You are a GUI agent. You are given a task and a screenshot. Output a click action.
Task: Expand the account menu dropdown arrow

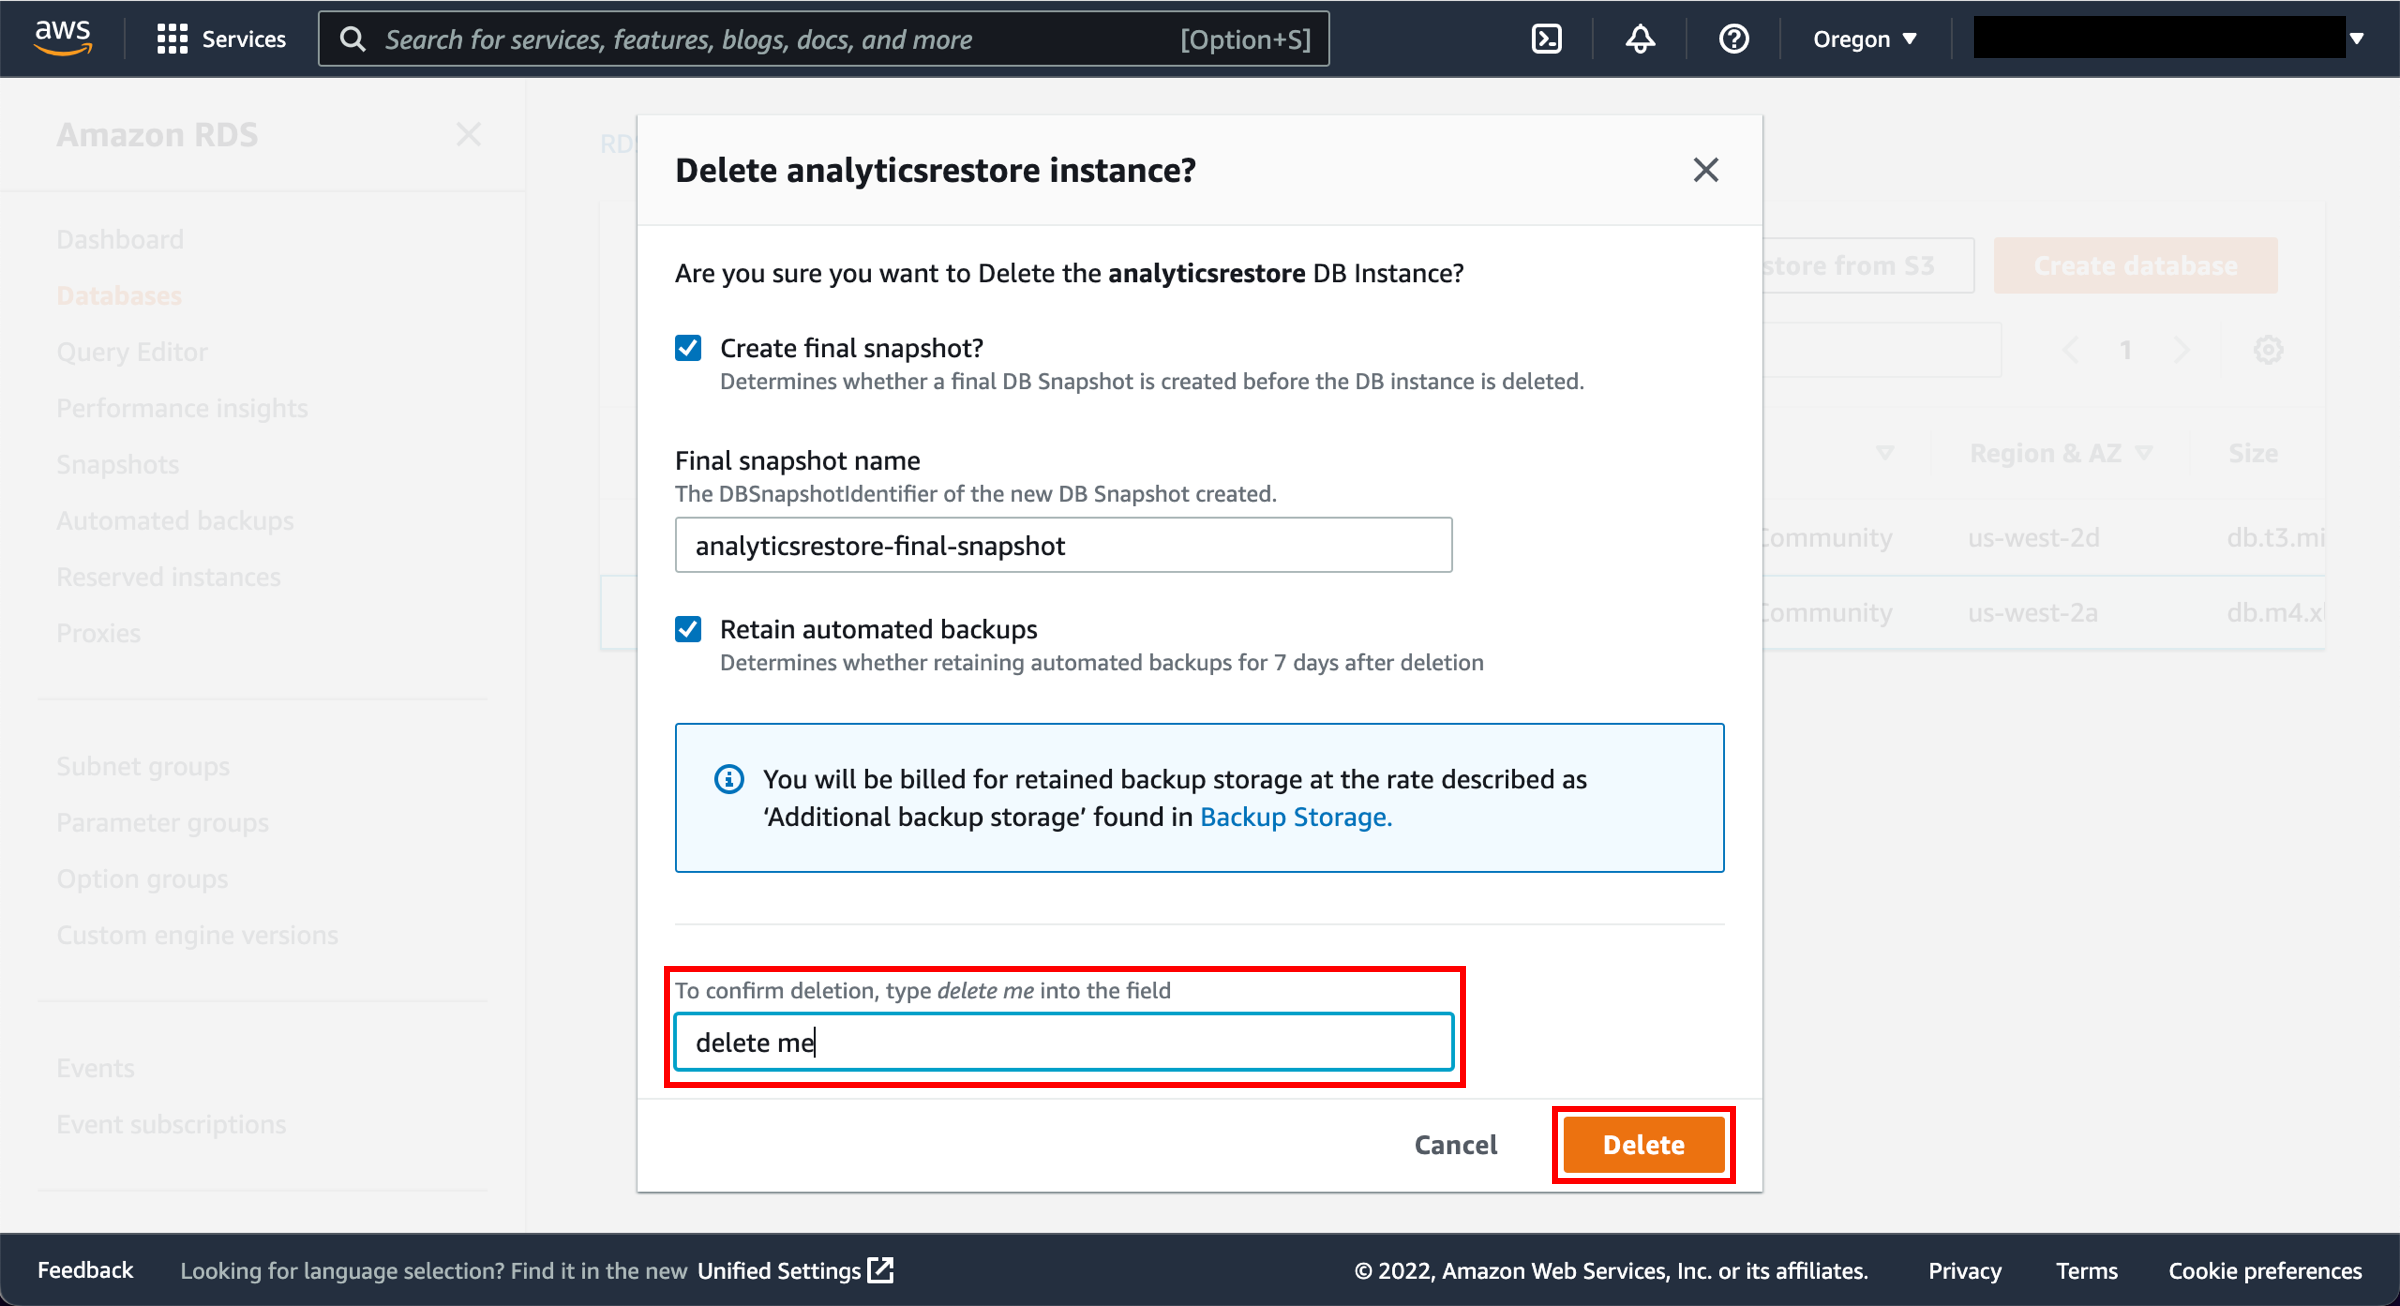click(2357, 39)
